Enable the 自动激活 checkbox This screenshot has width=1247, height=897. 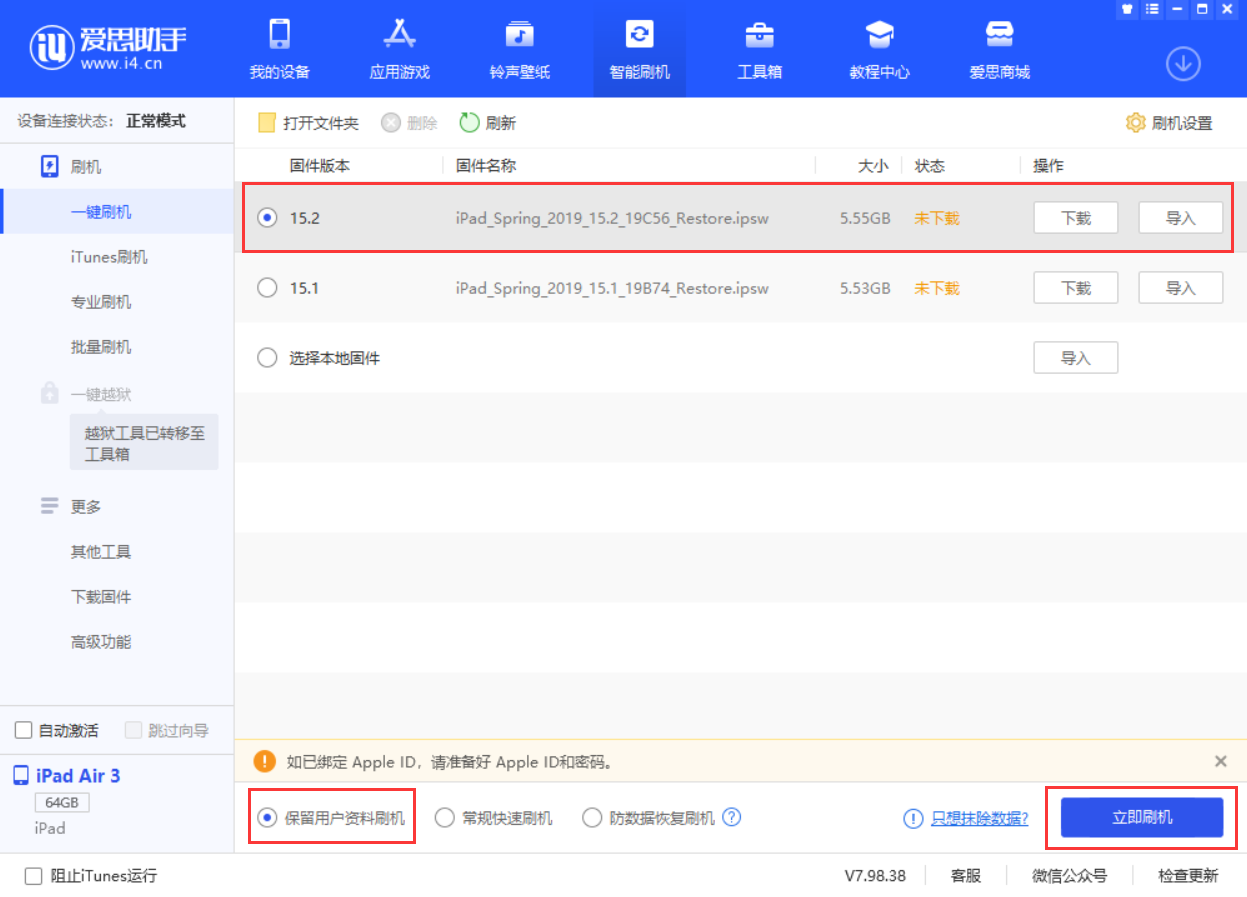(x=22, y=730)
